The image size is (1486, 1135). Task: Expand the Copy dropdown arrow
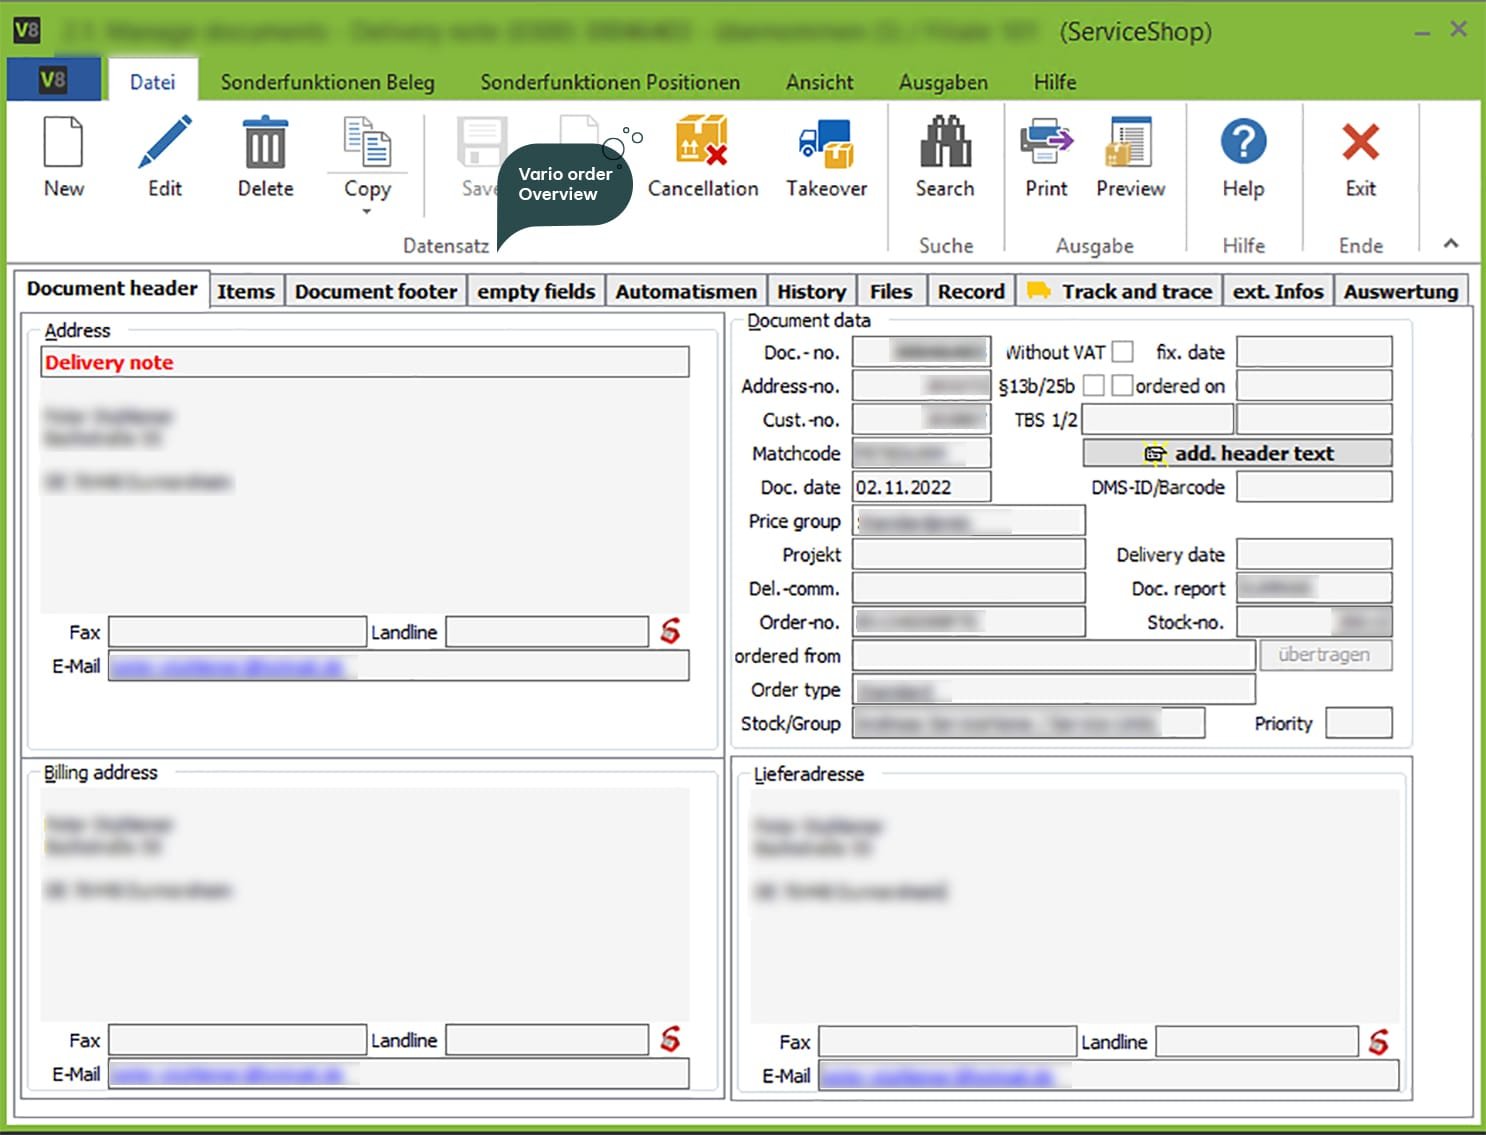click(x=367, y=212)
